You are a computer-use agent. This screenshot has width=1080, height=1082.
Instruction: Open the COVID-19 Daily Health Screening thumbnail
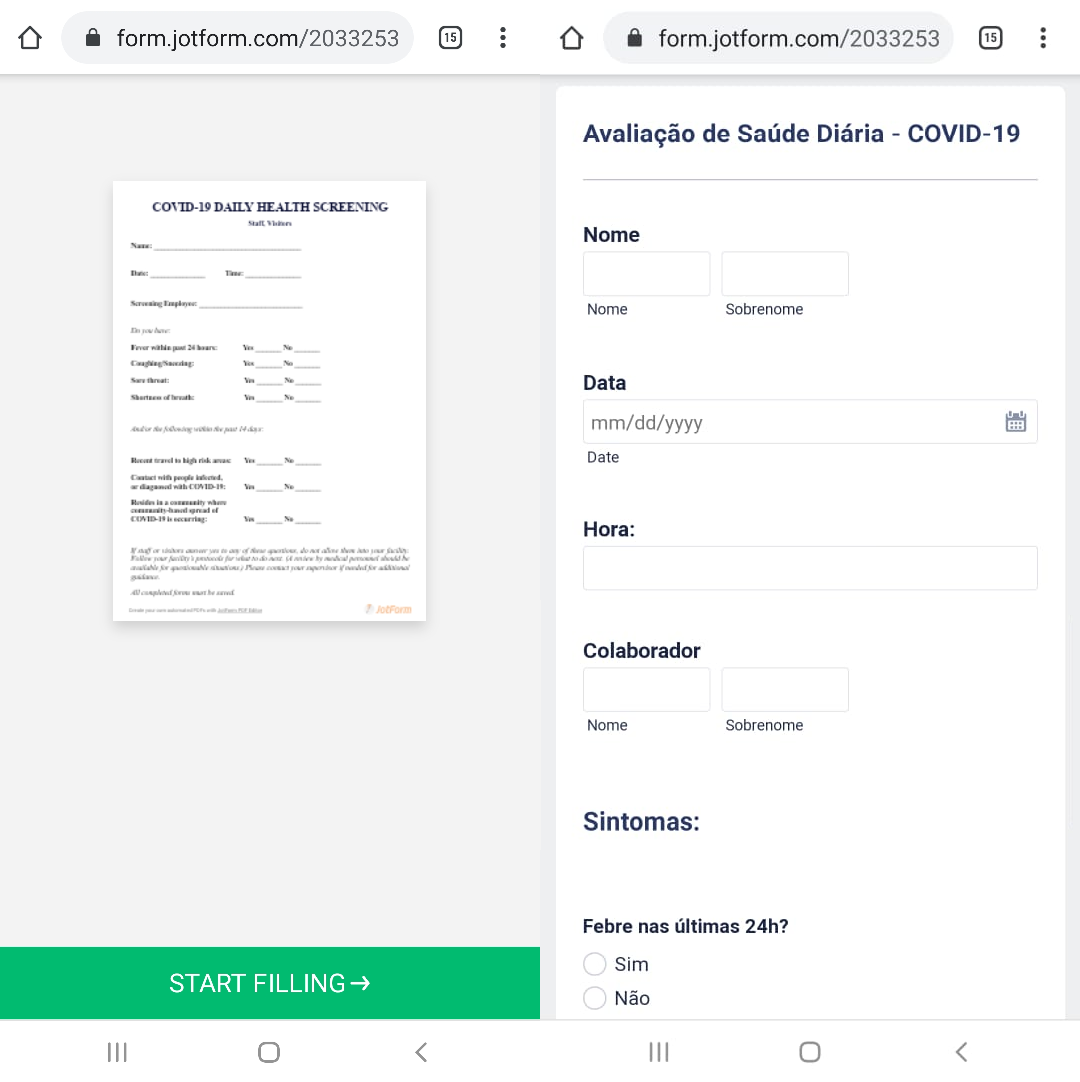[269, 400]
